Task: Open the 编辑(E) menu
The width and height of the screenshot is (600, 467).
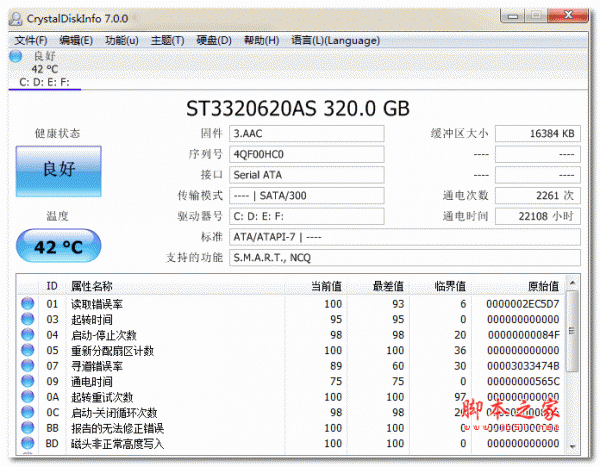Action: click(76, 40)
